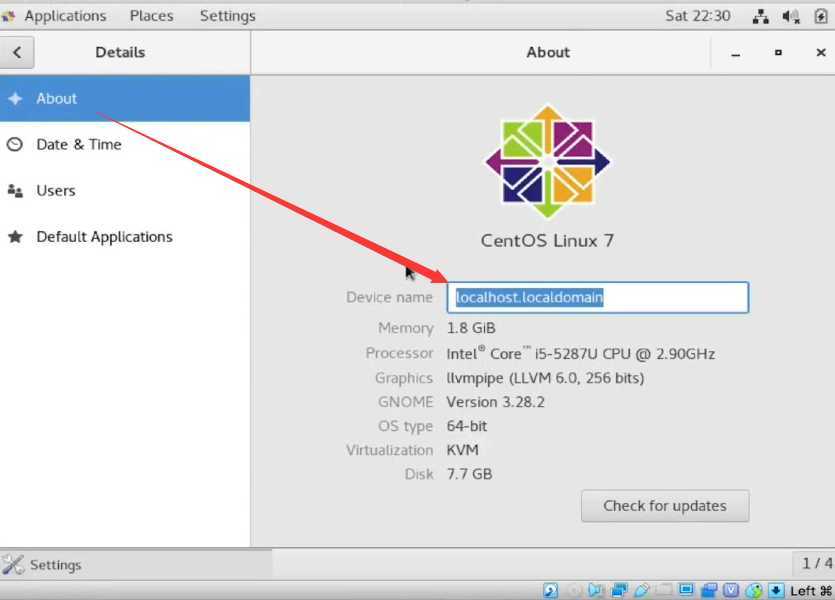This screenshot has height=600, width=835.
Task: Click the Left ⌘ host key label
Action: click(x=811, y=591)
